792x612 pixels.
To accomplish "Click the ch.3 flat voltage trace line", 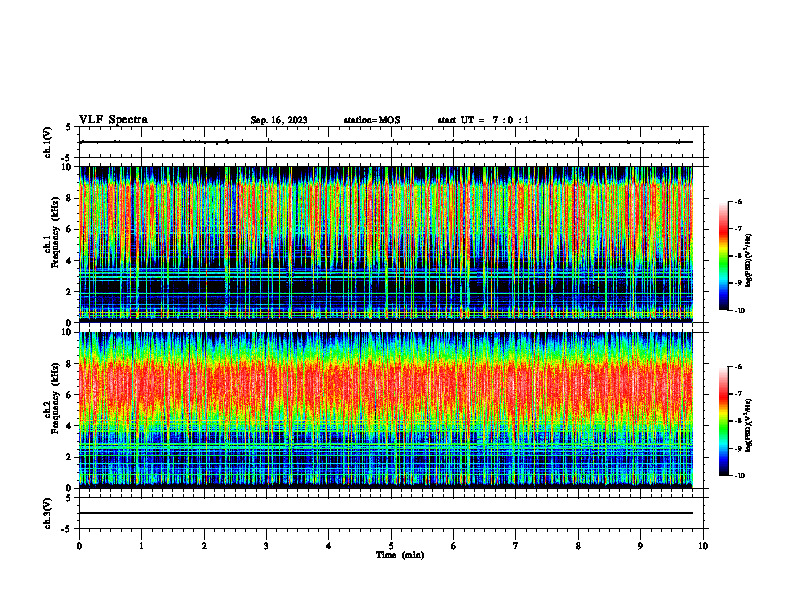I will [x=386, y=513].
